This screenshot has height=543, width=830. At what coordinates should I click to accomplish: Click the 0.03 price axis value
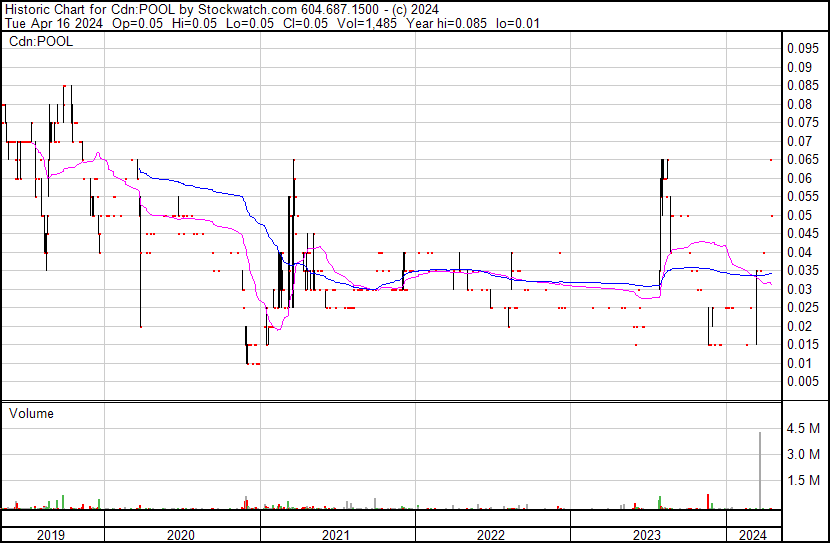(x=799, y=289)
